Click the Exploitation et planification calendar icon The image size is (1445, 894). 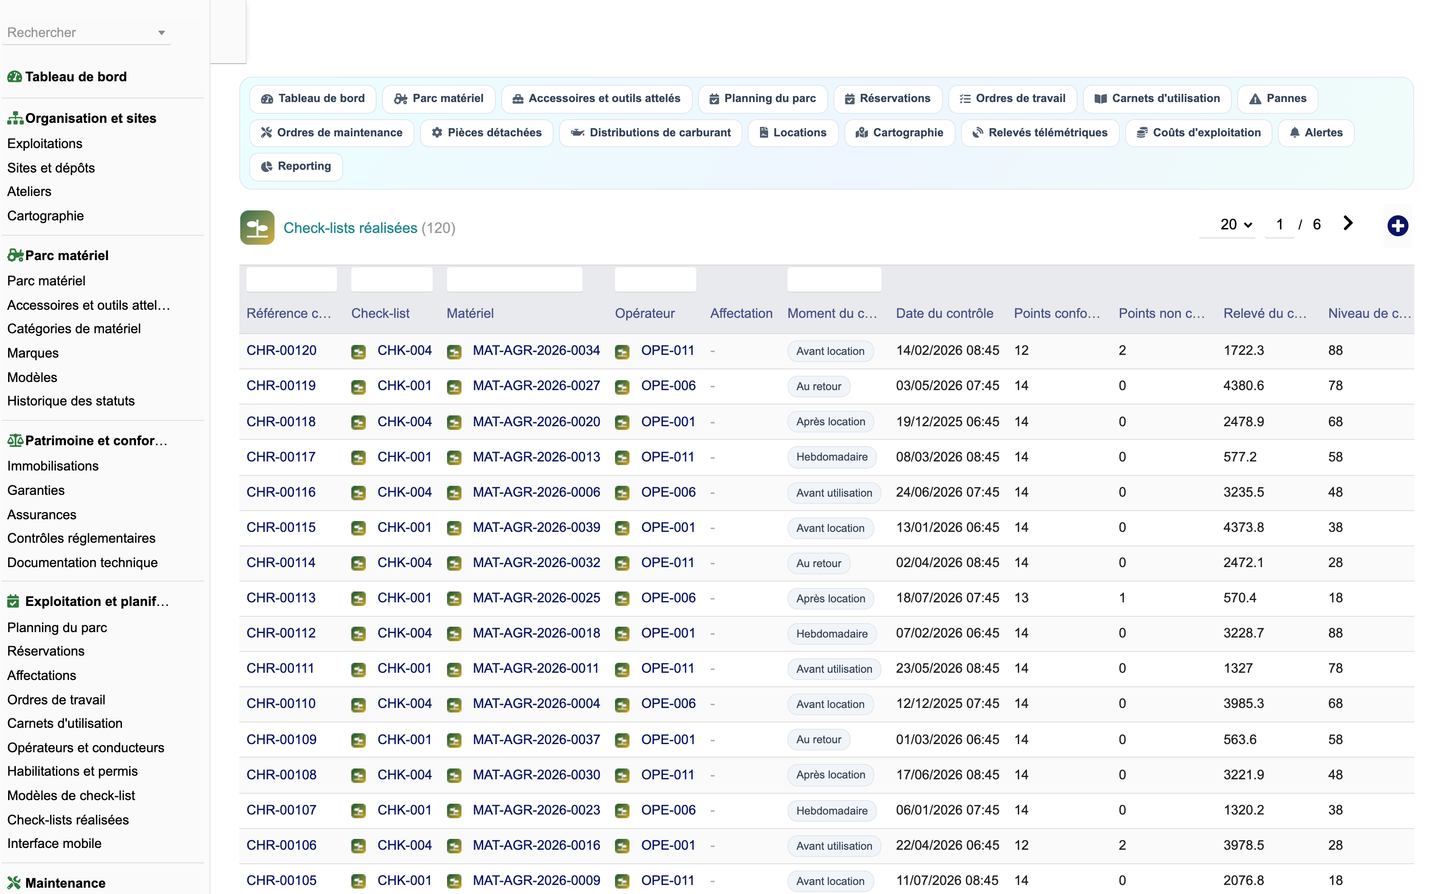pyautogui.click(x=14, y=601)
